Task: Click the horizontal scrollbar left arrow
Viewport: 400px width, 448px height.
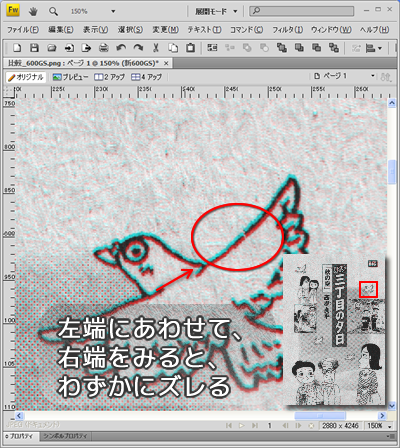Action: (x=19, y=416)
